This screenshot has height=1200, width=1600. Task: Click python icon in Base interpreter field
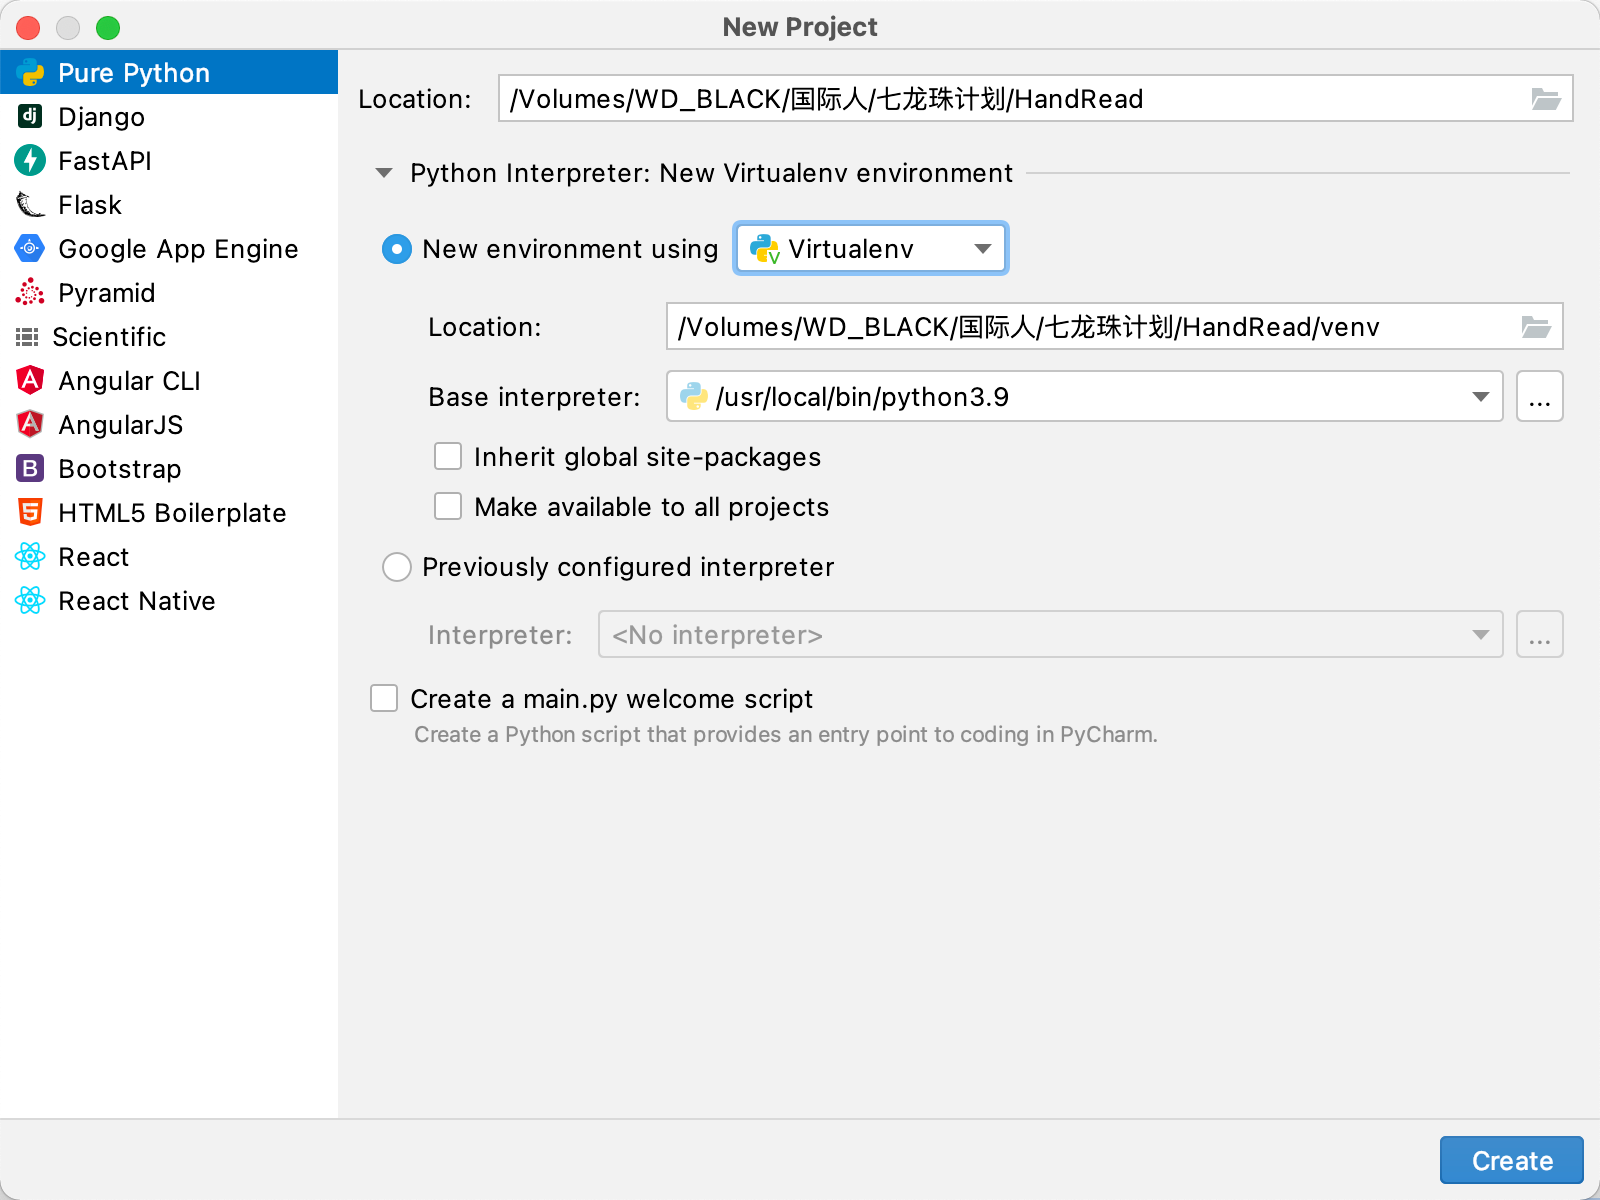[693, 397]
